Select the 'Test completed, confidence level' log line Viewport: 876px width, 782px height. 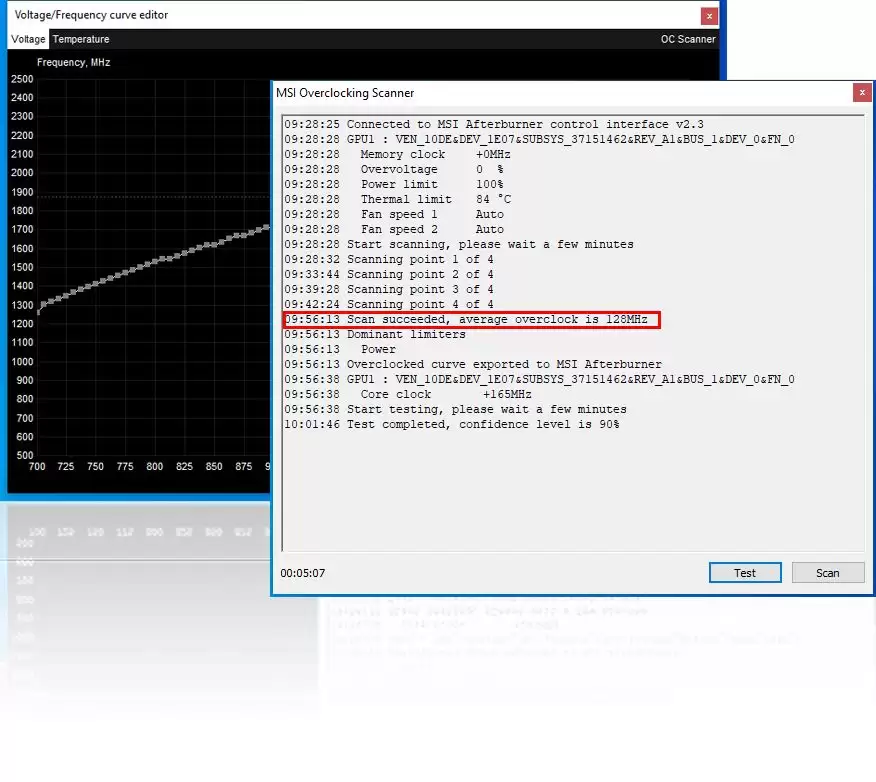(451, 425)
